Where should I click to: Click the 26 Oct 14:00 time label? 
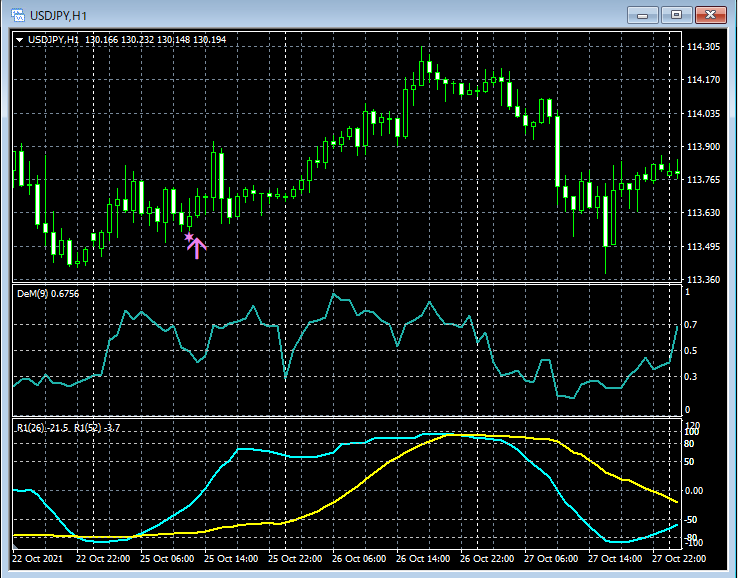point(423,557)
